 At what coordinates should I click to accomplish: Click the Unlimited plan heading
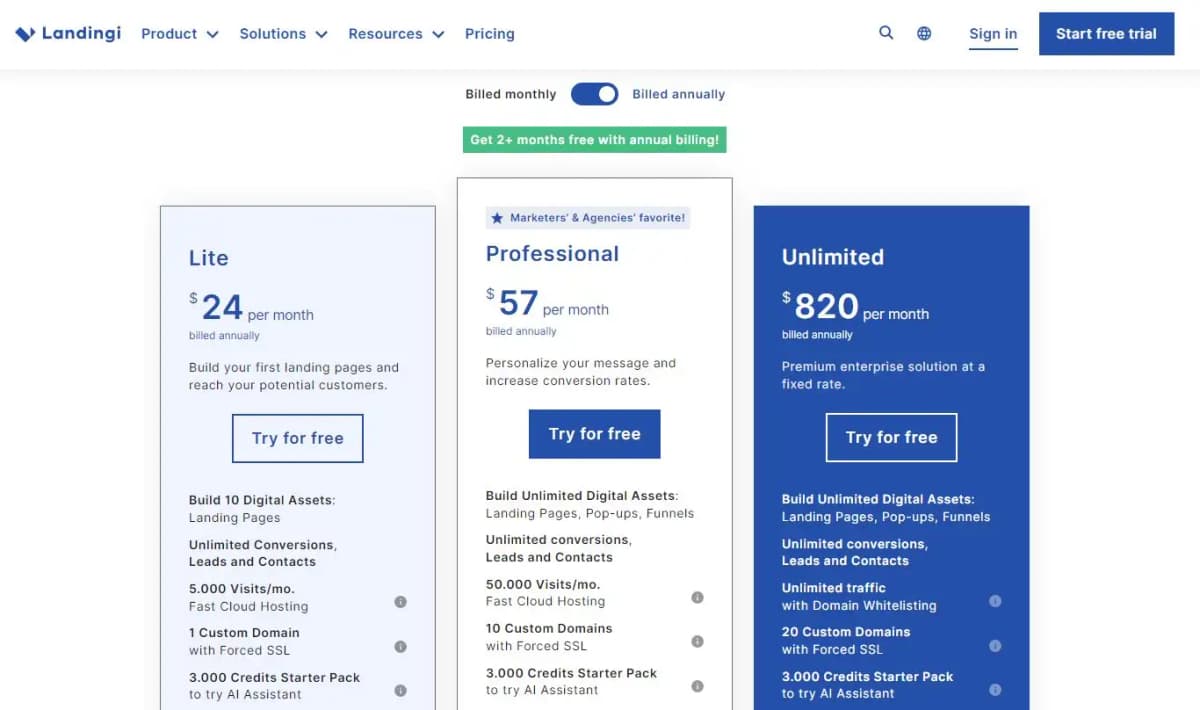click(x=833, y=257)
